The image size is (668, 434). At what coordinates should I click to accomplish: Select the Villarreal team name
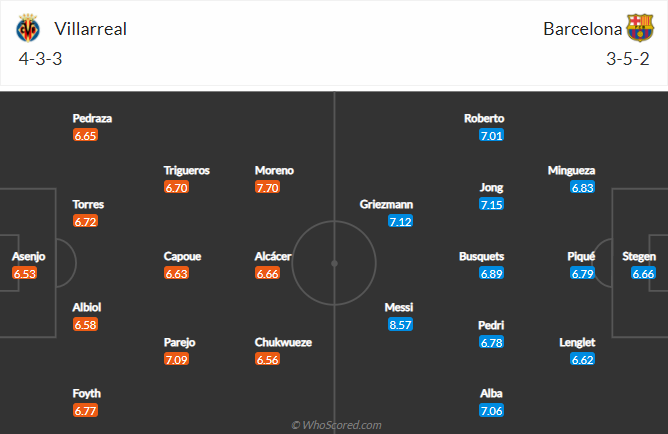tap(90, 29)
